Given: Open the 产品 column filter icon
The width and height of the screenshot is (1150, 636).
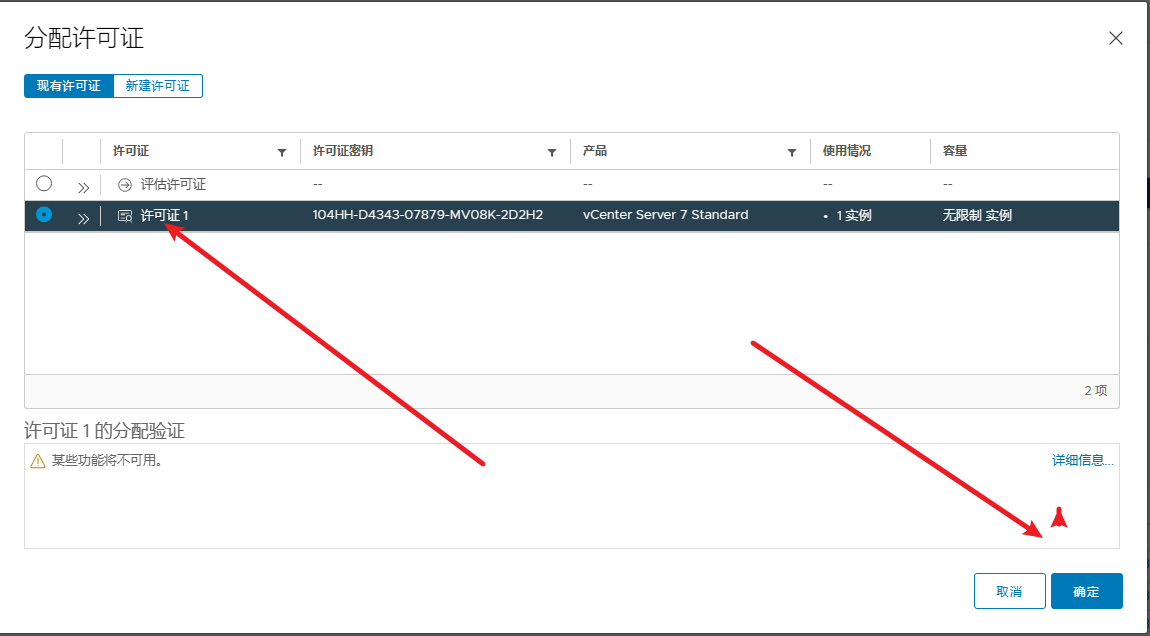Looking at the screenshot, I should 792,152.
